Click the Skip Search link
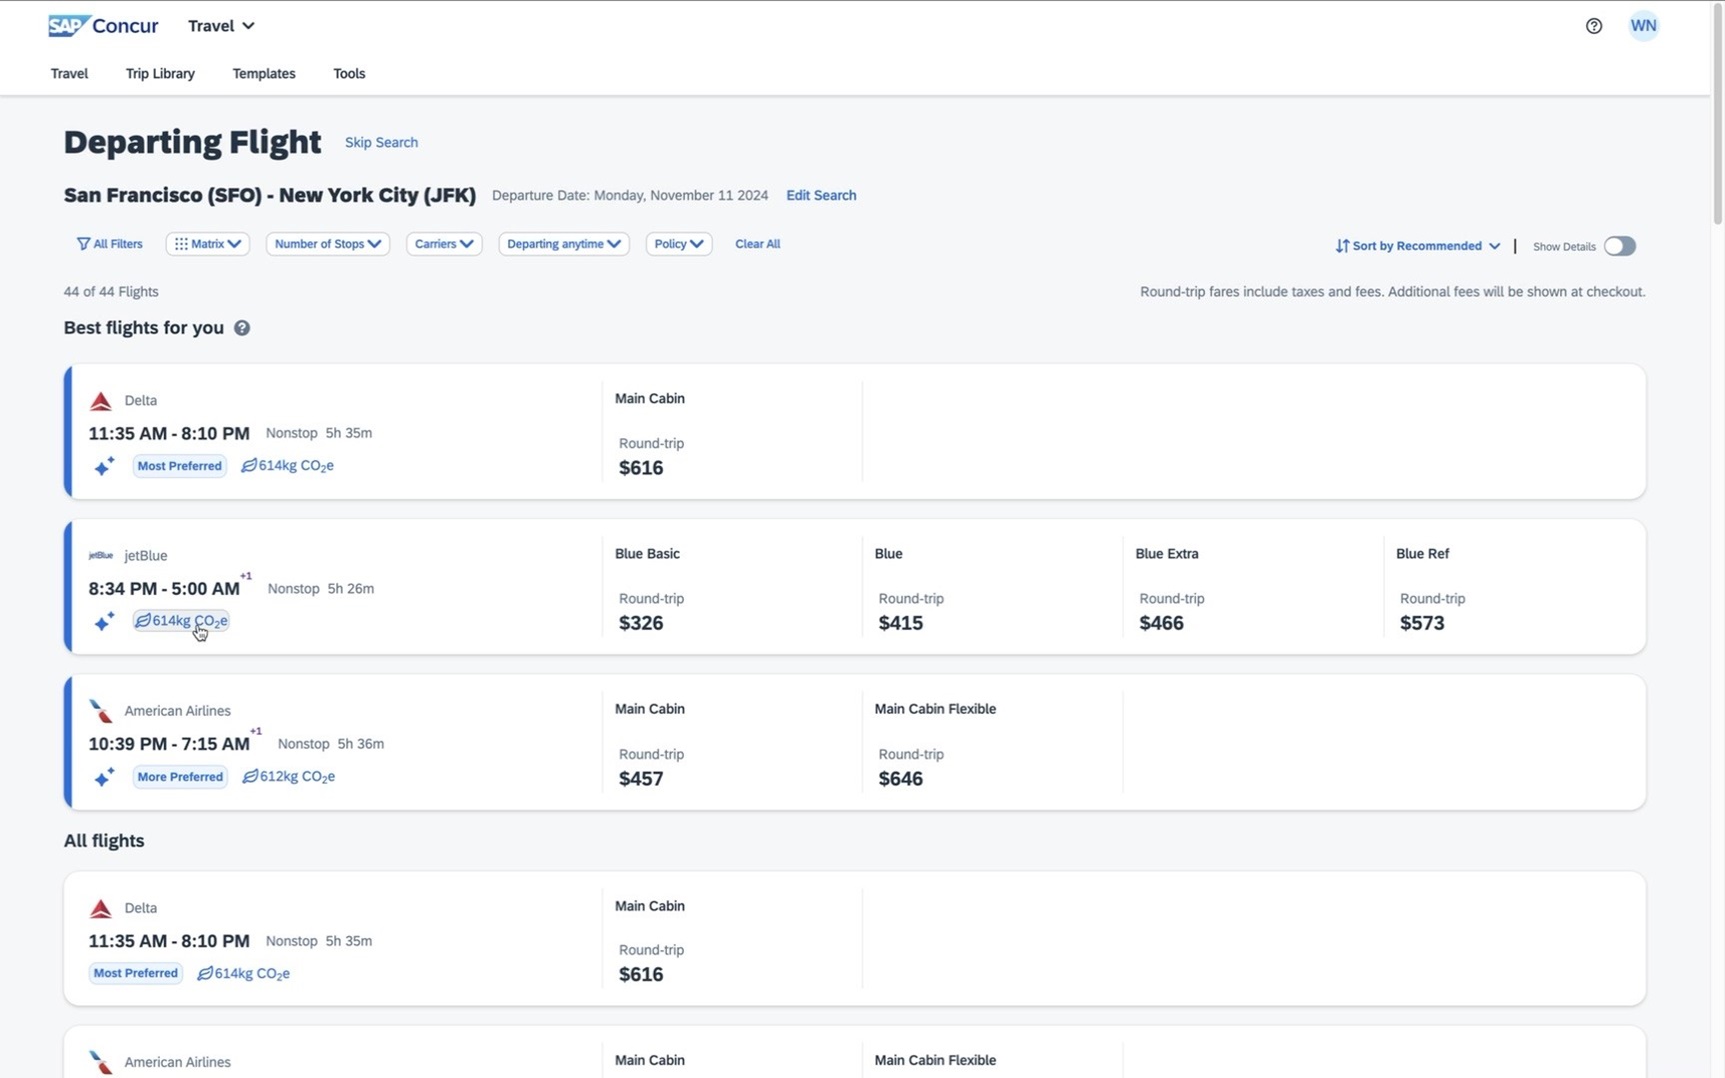Screen dimensions: 1725x1078 coord(381,143)
